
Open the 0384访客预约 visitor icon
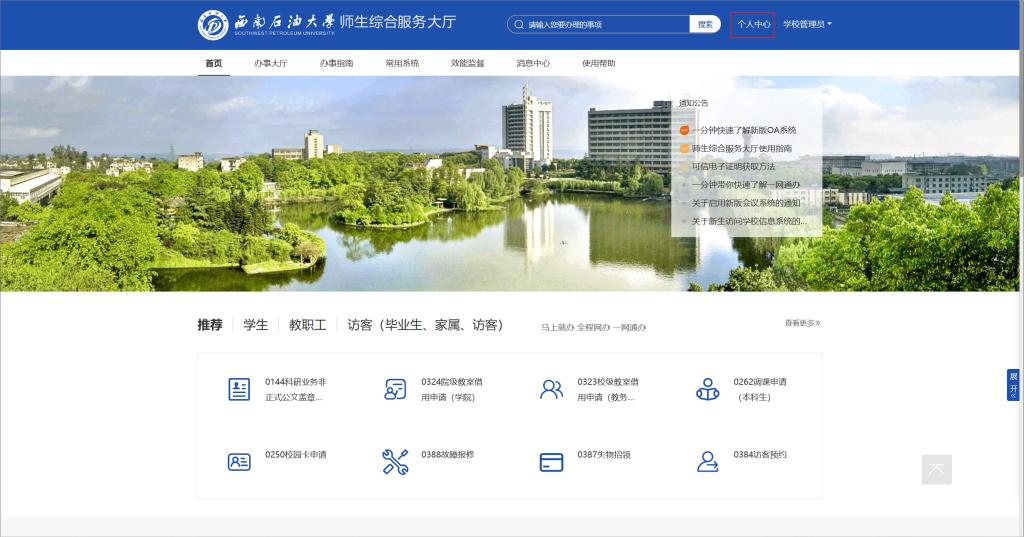tap(707, 462)
